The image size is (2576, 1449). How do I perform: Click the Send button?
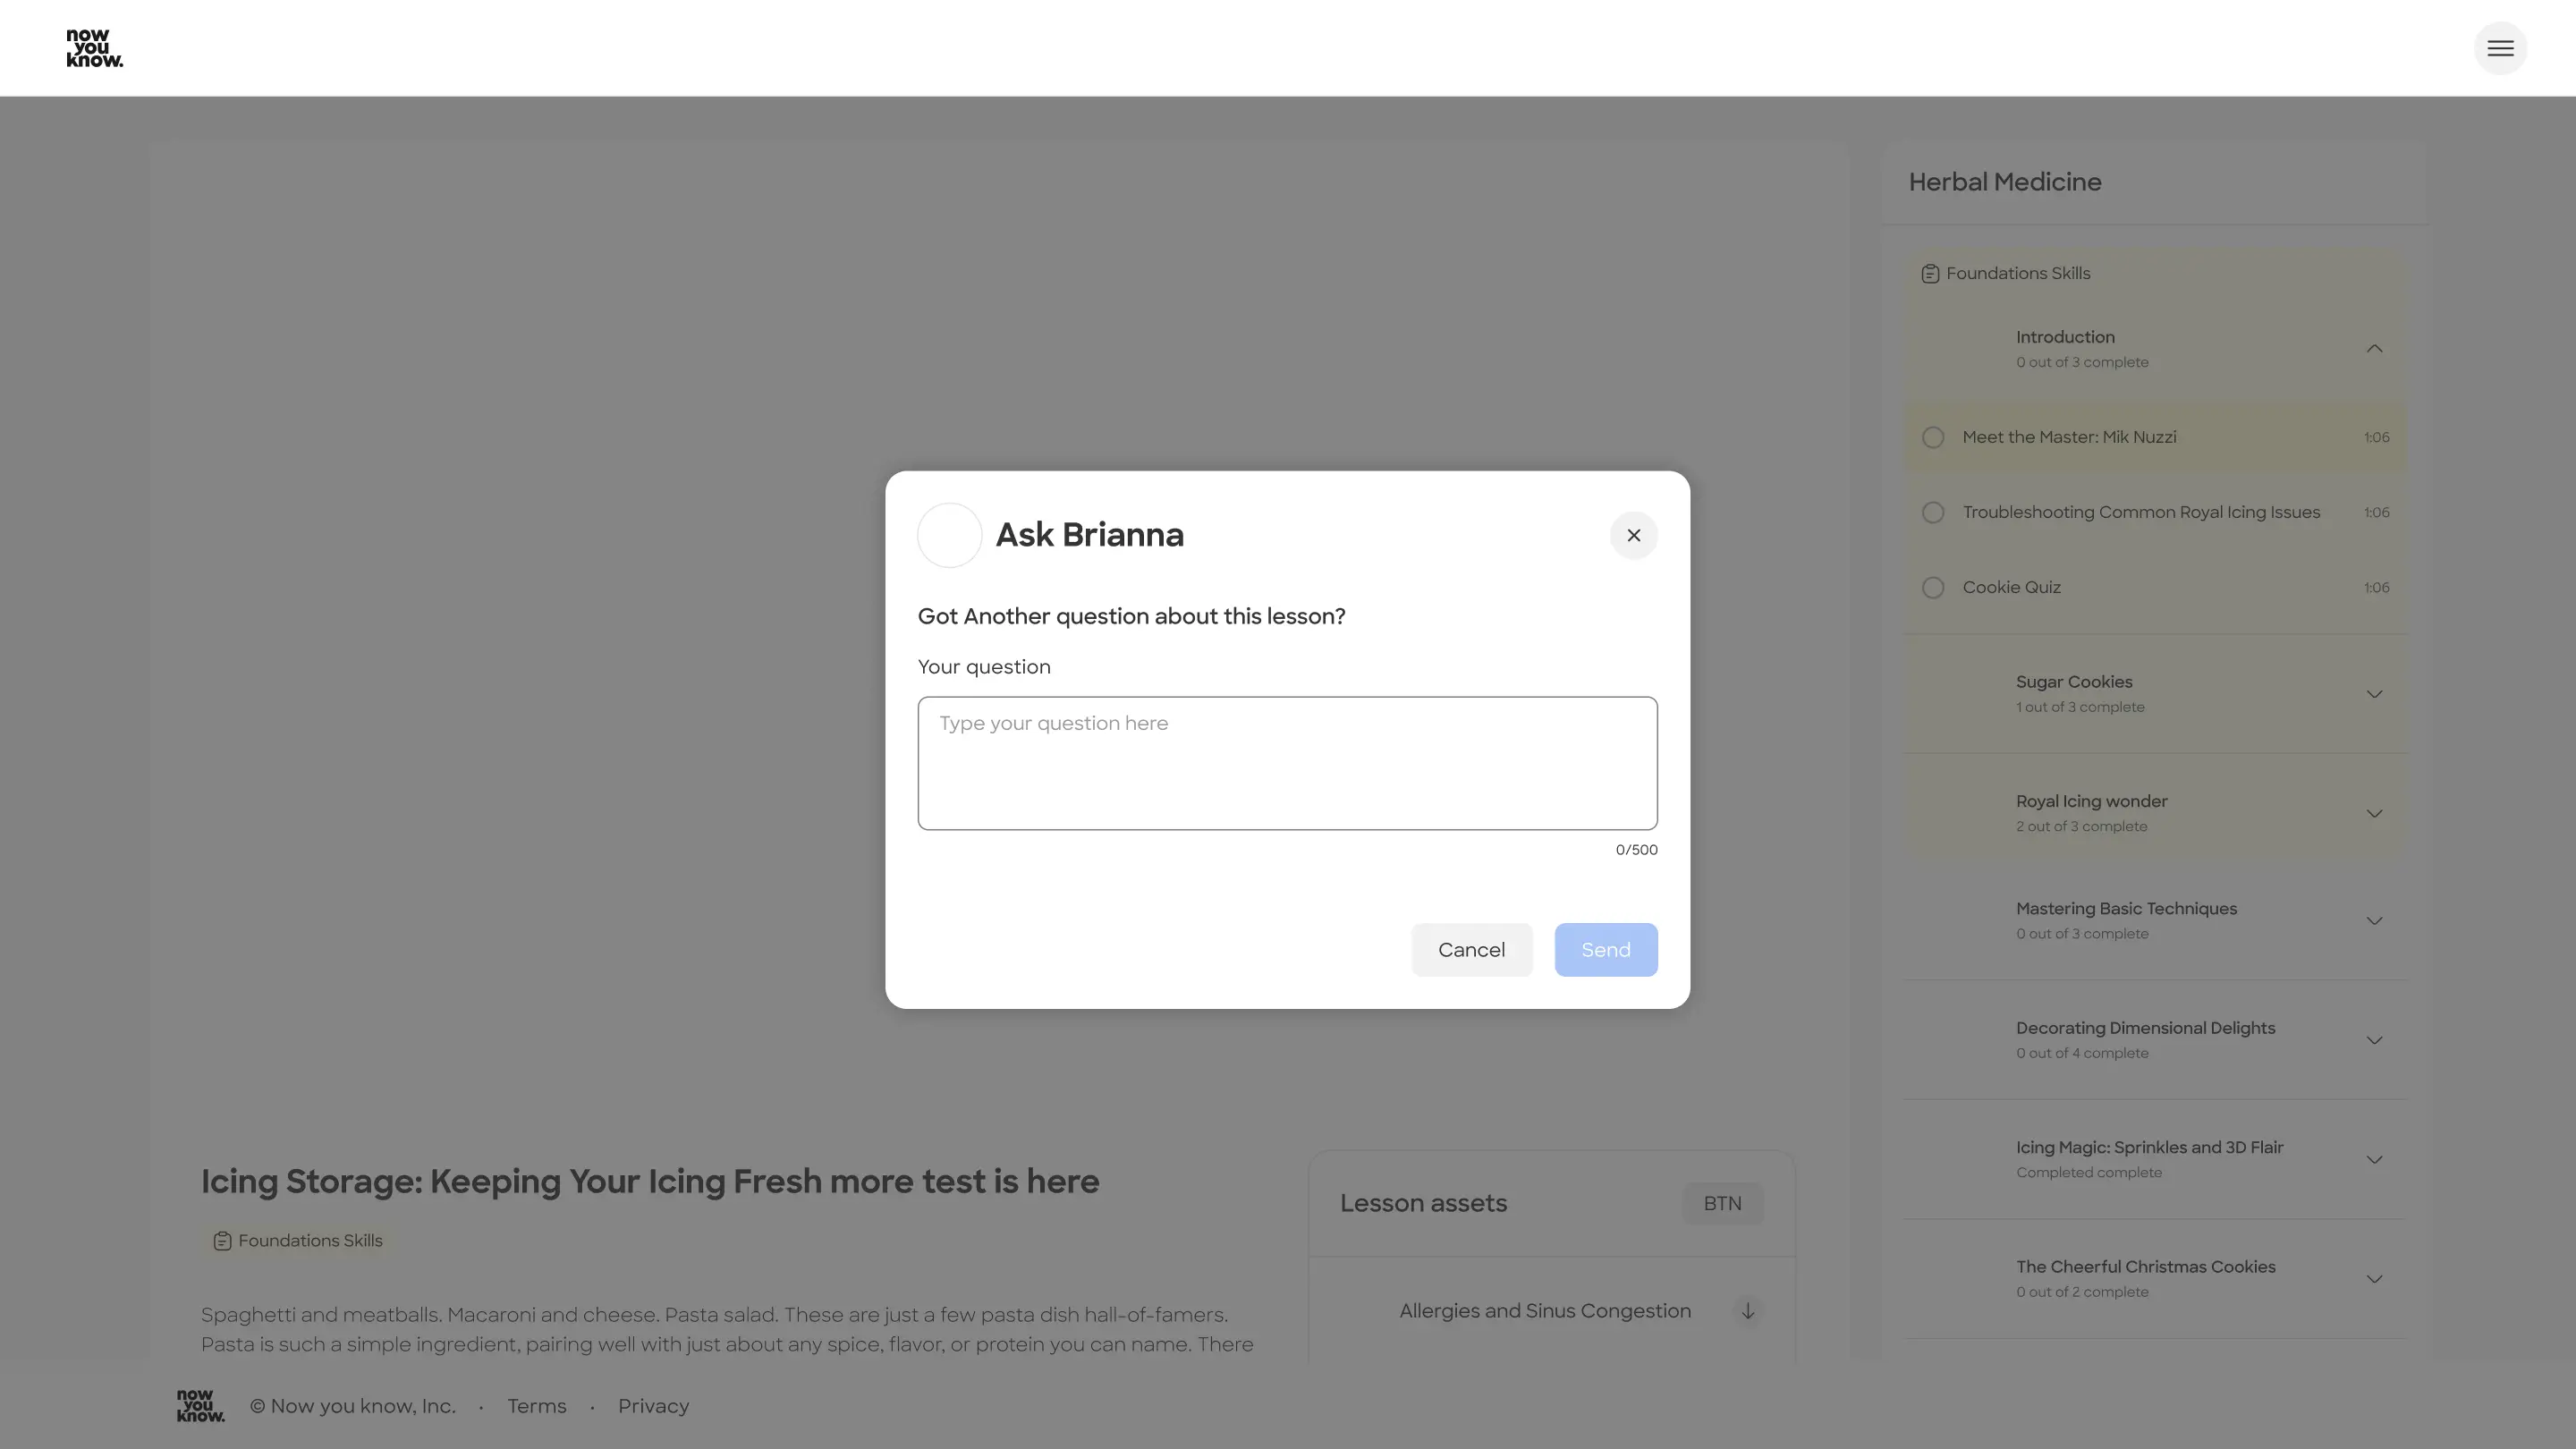tap(1605, 949)
